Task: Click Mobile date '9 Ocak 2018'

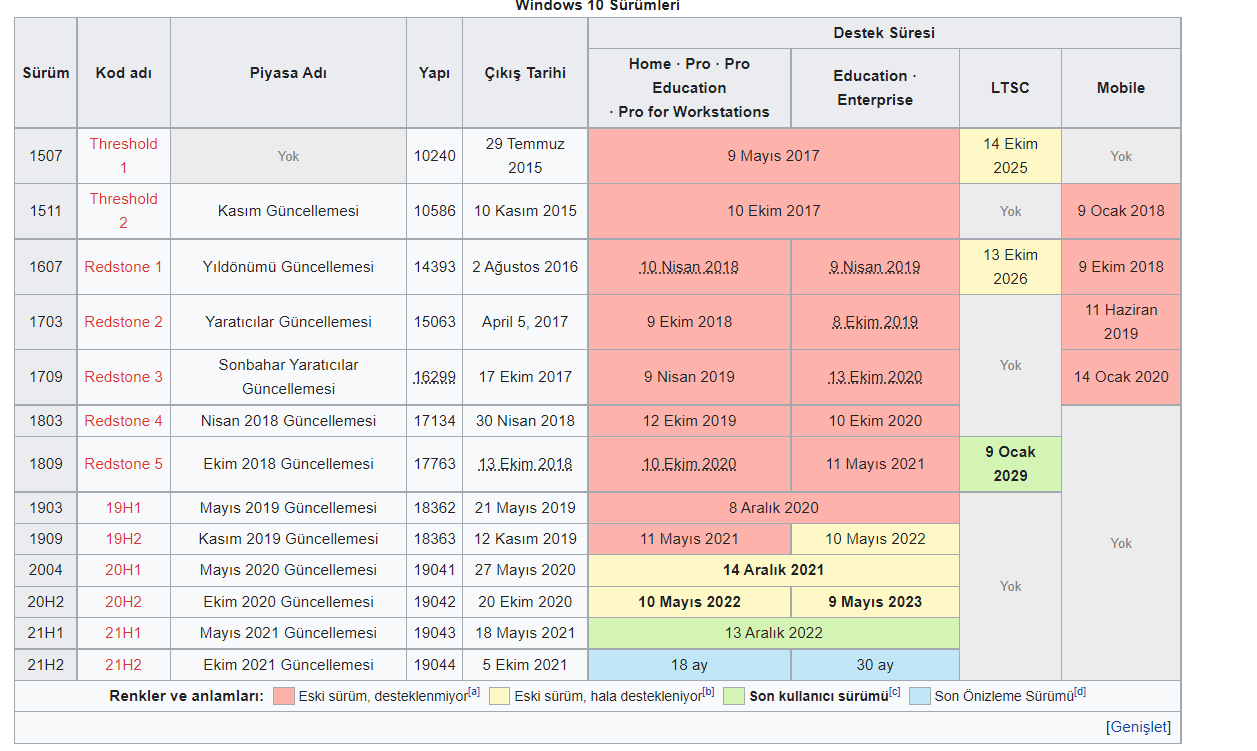Action: tap(1121, 211)
